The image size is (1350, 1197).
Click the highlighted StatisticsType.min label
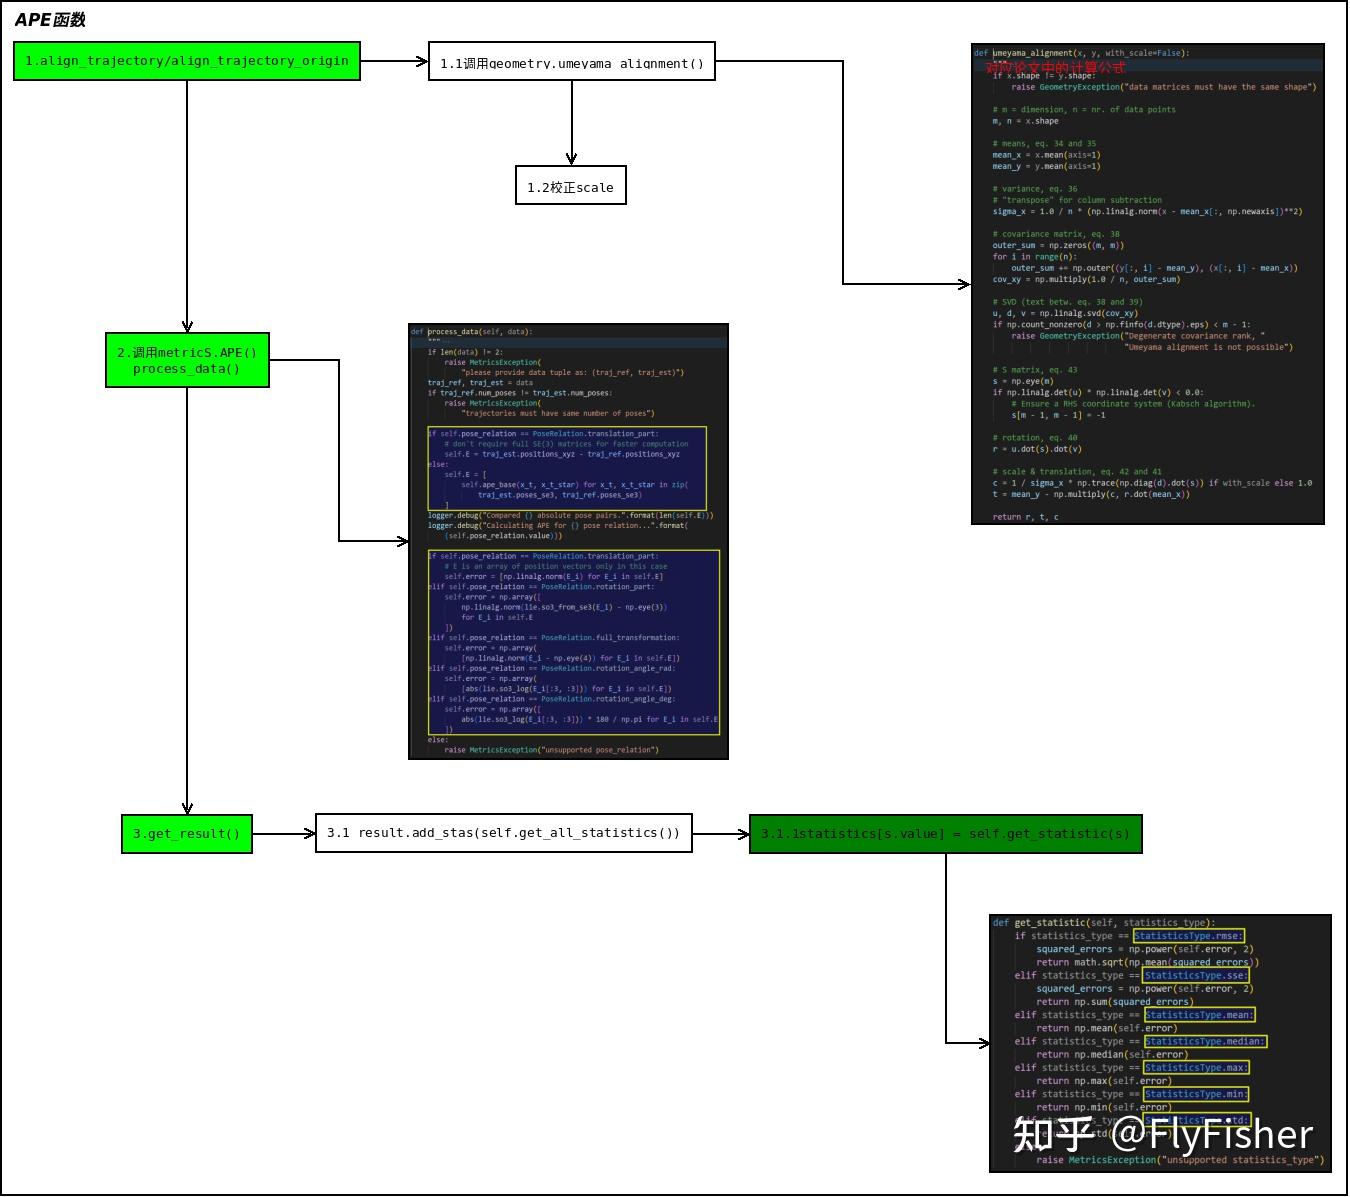[1197, 1094]
